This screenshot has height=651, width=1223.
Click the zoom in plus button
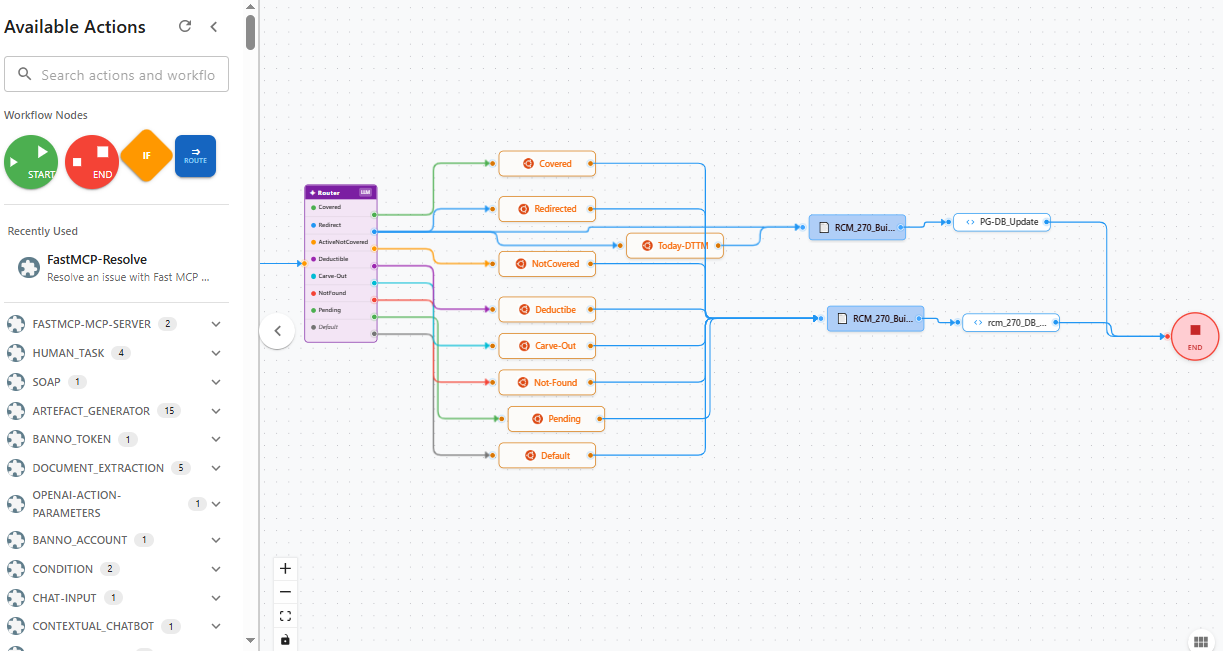[285, 568]
